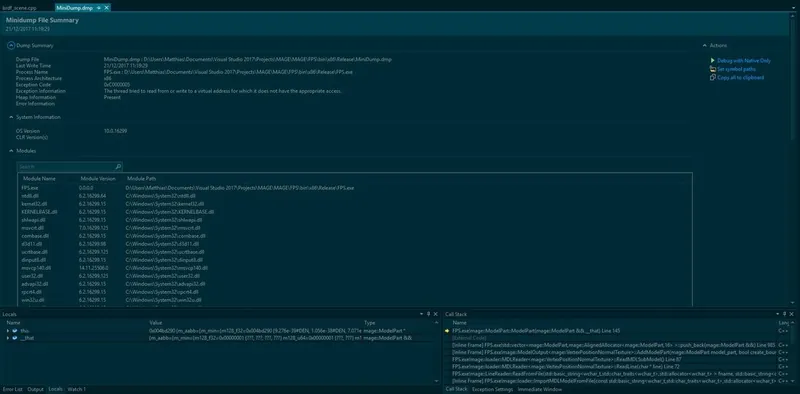Select the rpcrt4.dll module row
This screenshot has height=394, width=800.
click(x=355, y=292)
